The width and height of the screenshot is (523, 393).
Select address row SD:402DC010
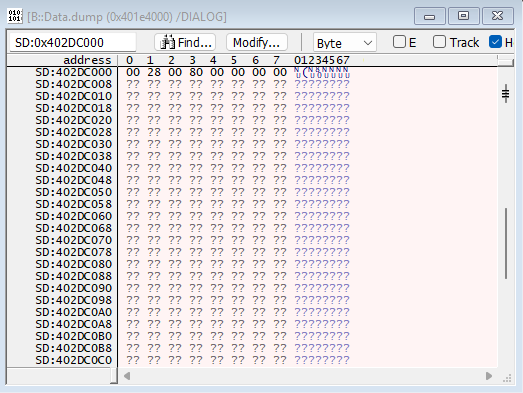click(74, 96)
